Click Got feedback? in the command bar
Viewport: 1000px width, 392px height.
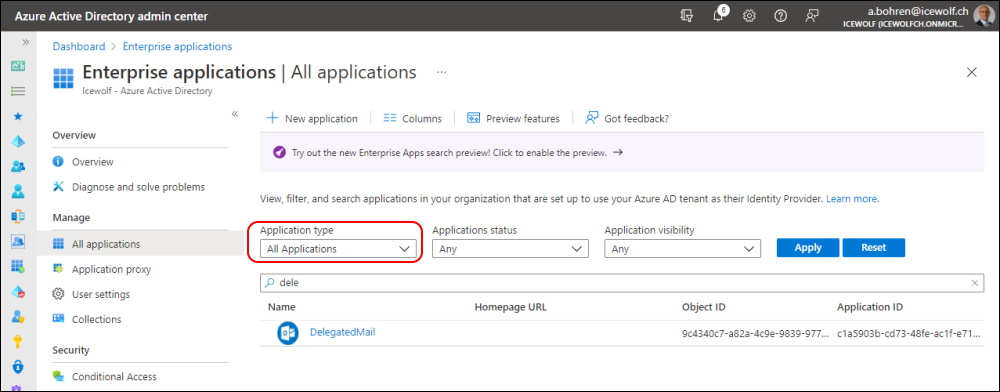tap(627, 119)
